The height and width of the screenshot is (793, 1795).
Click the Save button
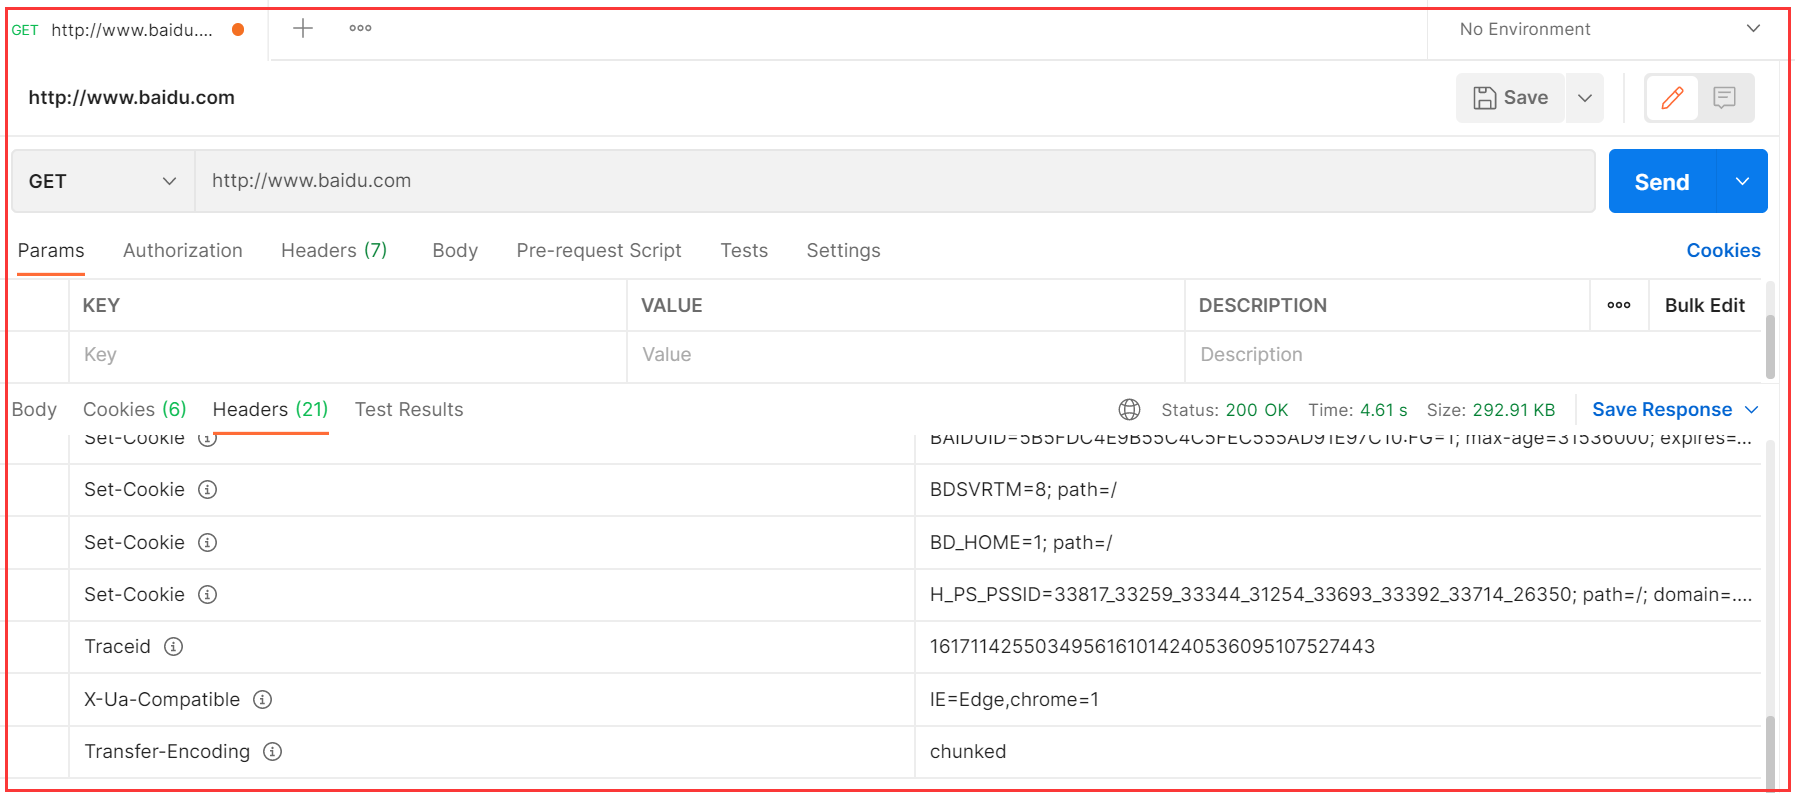[1510, 97]
